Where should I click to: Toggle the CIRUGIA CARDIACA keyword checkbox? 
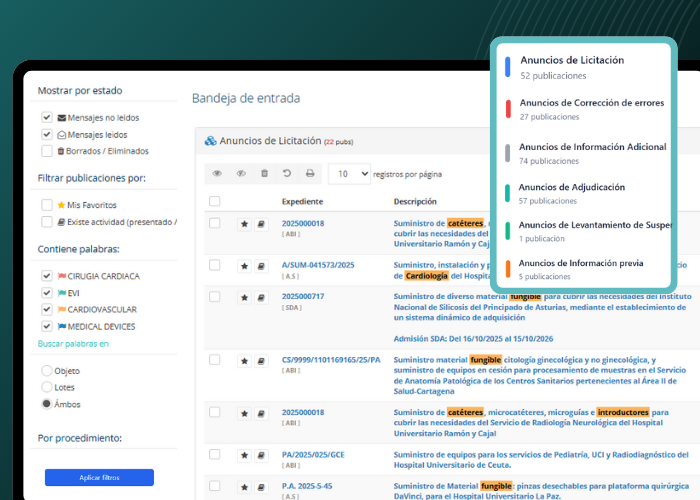47,276
